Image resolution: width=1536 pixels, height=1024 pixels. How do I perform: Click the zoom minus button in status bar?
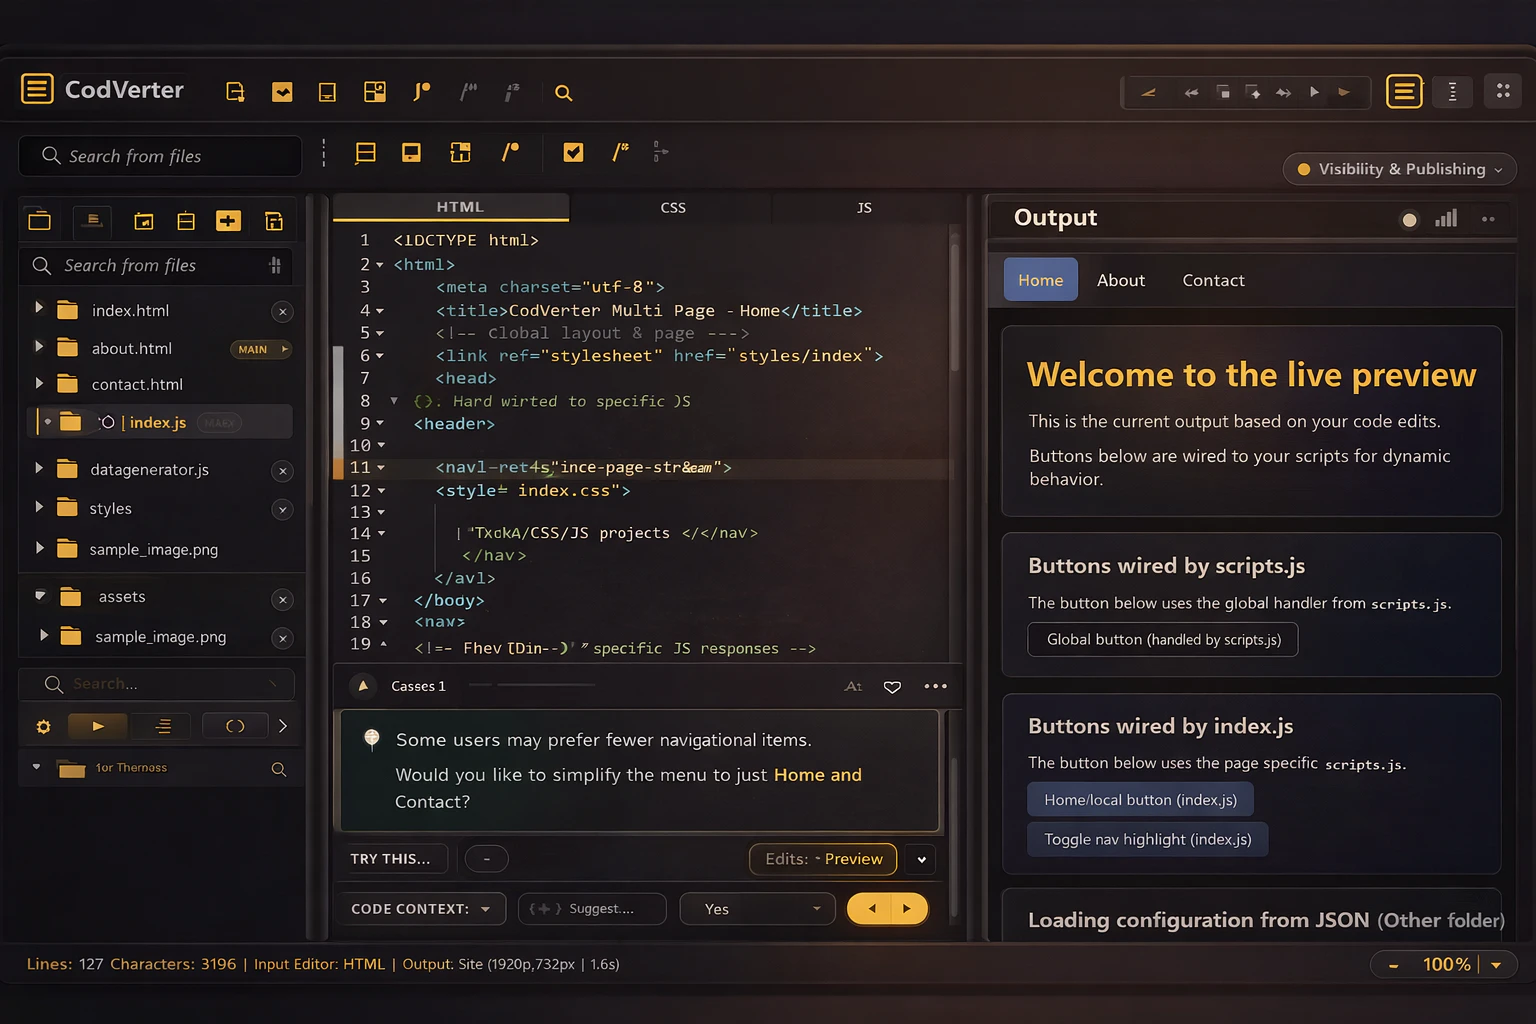[x=1393, y=965]
